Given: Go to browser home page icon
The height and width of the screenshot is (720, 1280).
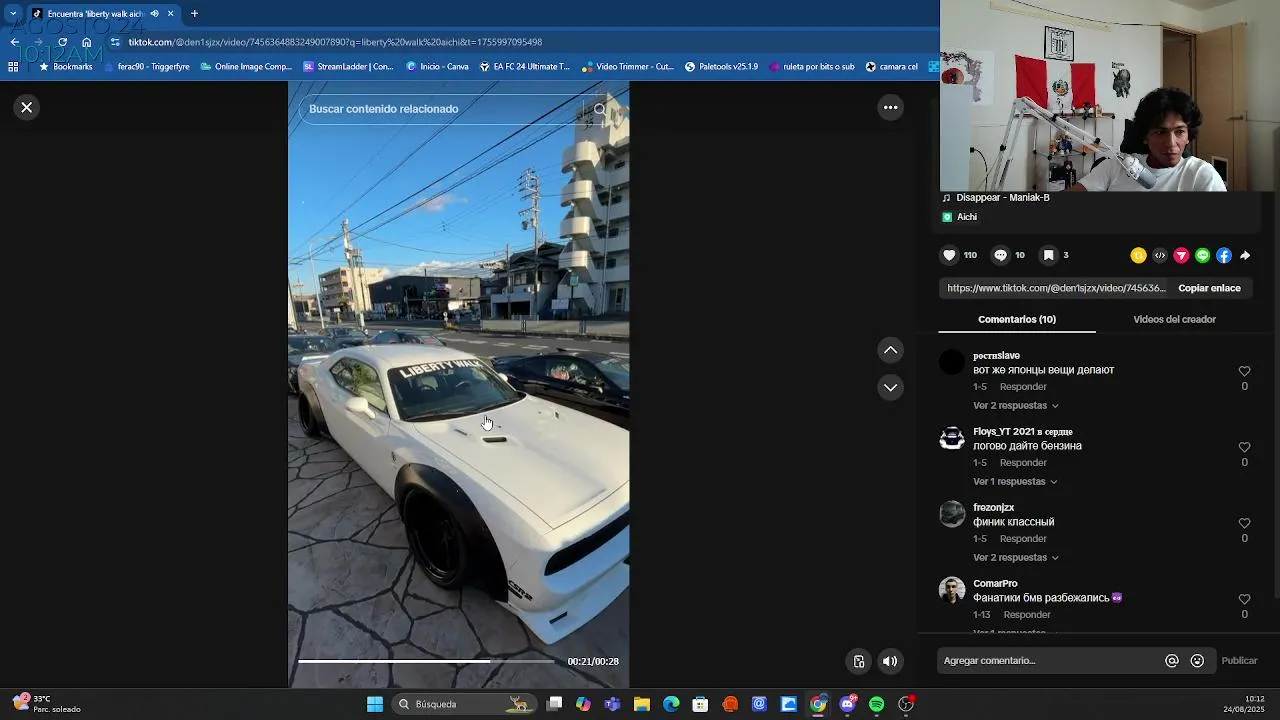Looking at the screenshot, I should [87, 42].
